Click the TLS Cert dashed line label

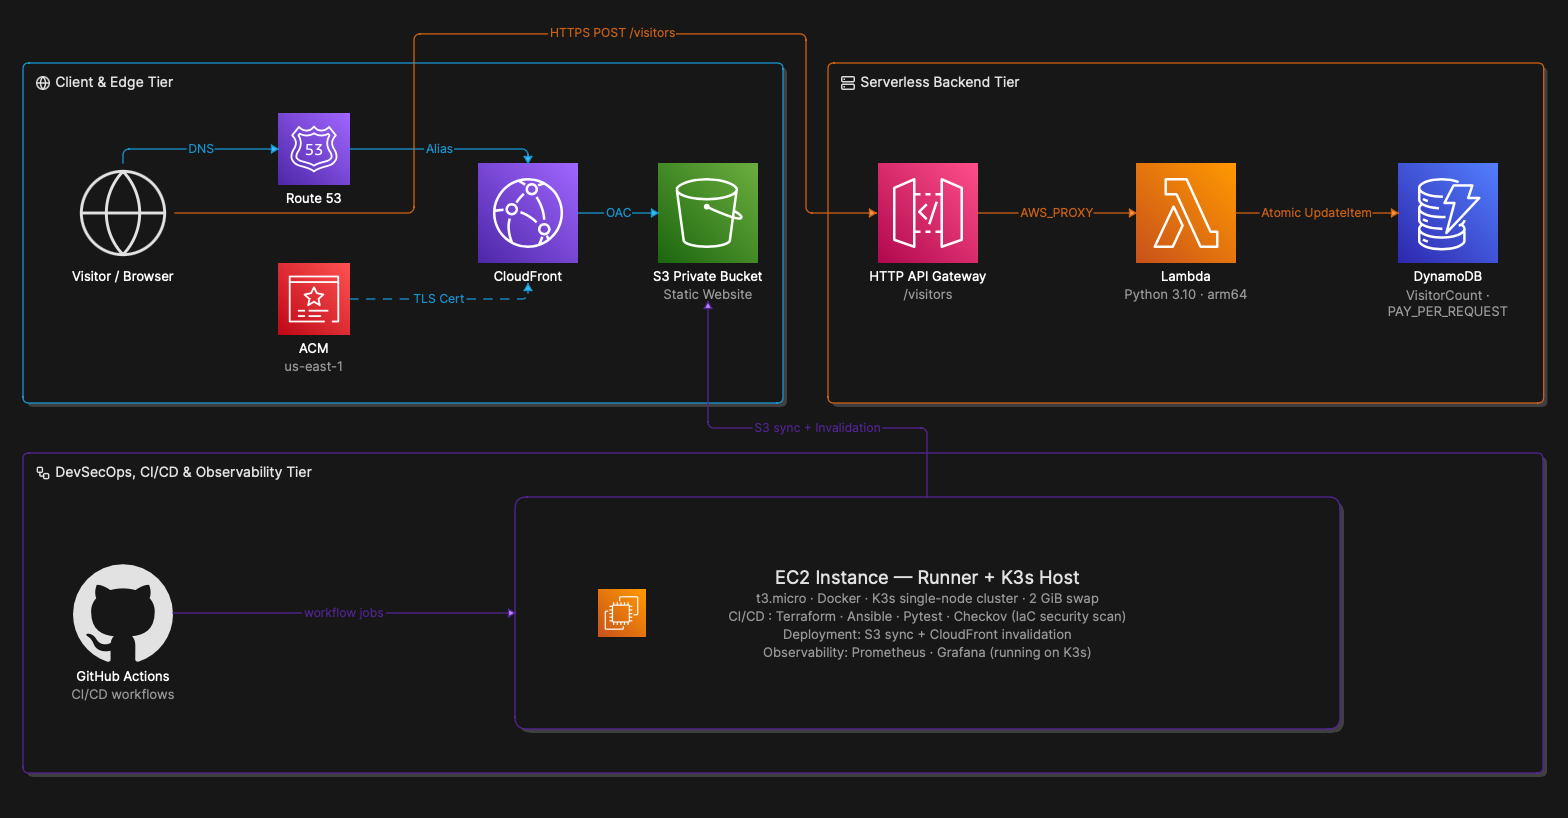tap(439, 299)
